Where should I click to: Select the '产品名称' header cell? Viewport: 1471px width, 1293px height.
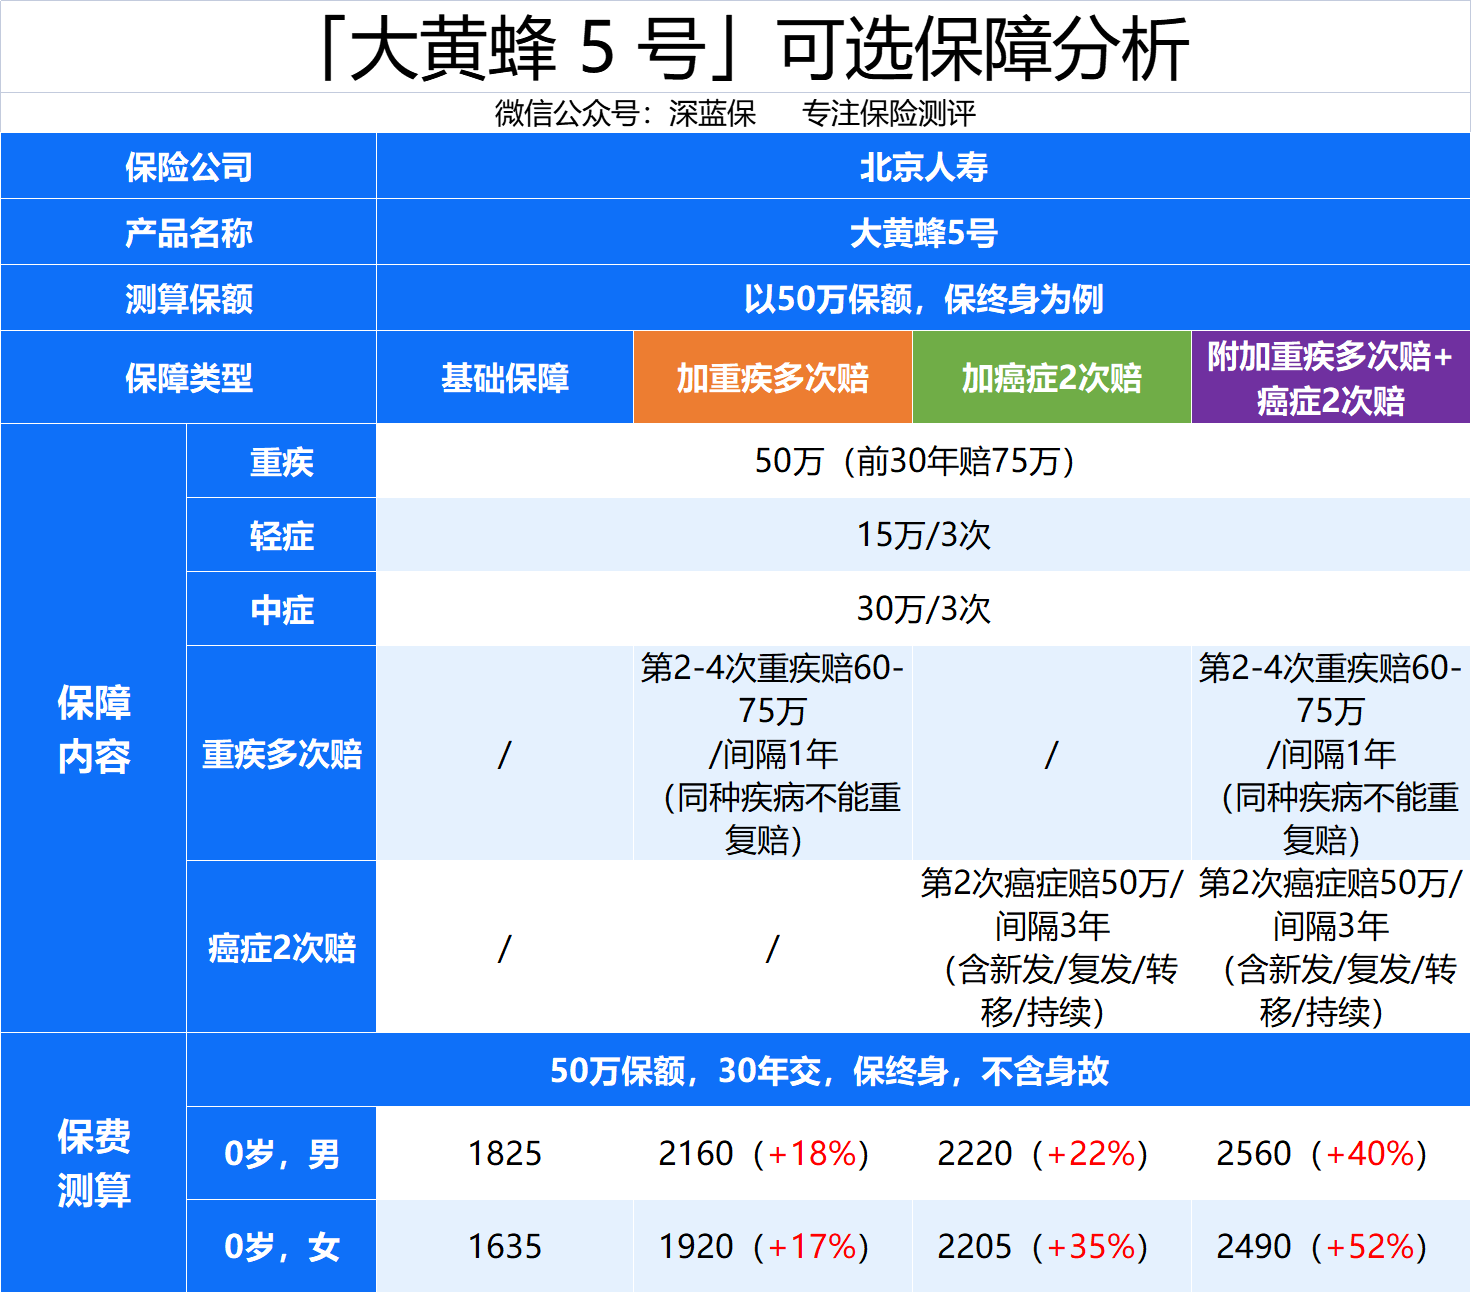click(188, 232)
